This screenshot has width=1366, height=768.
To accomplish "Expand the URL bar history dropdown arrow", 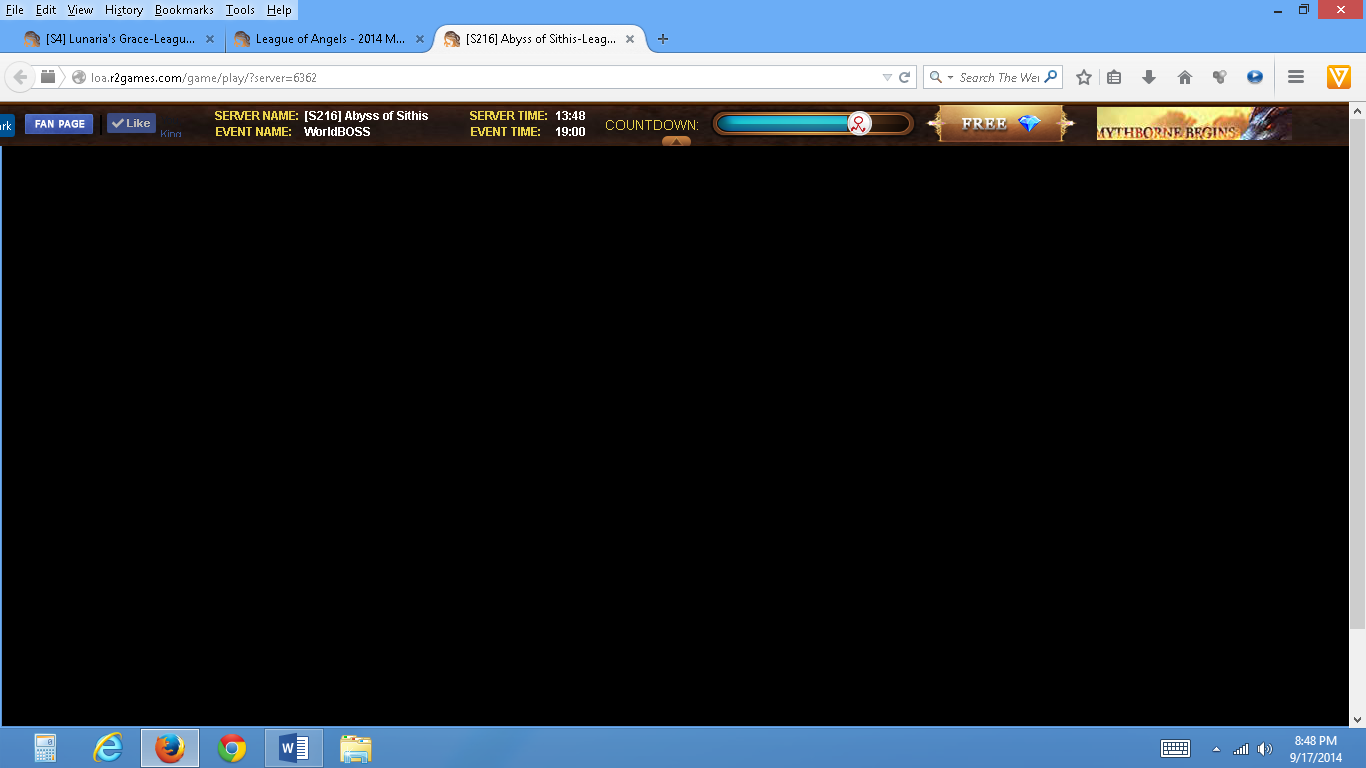I will pos(887,77).
